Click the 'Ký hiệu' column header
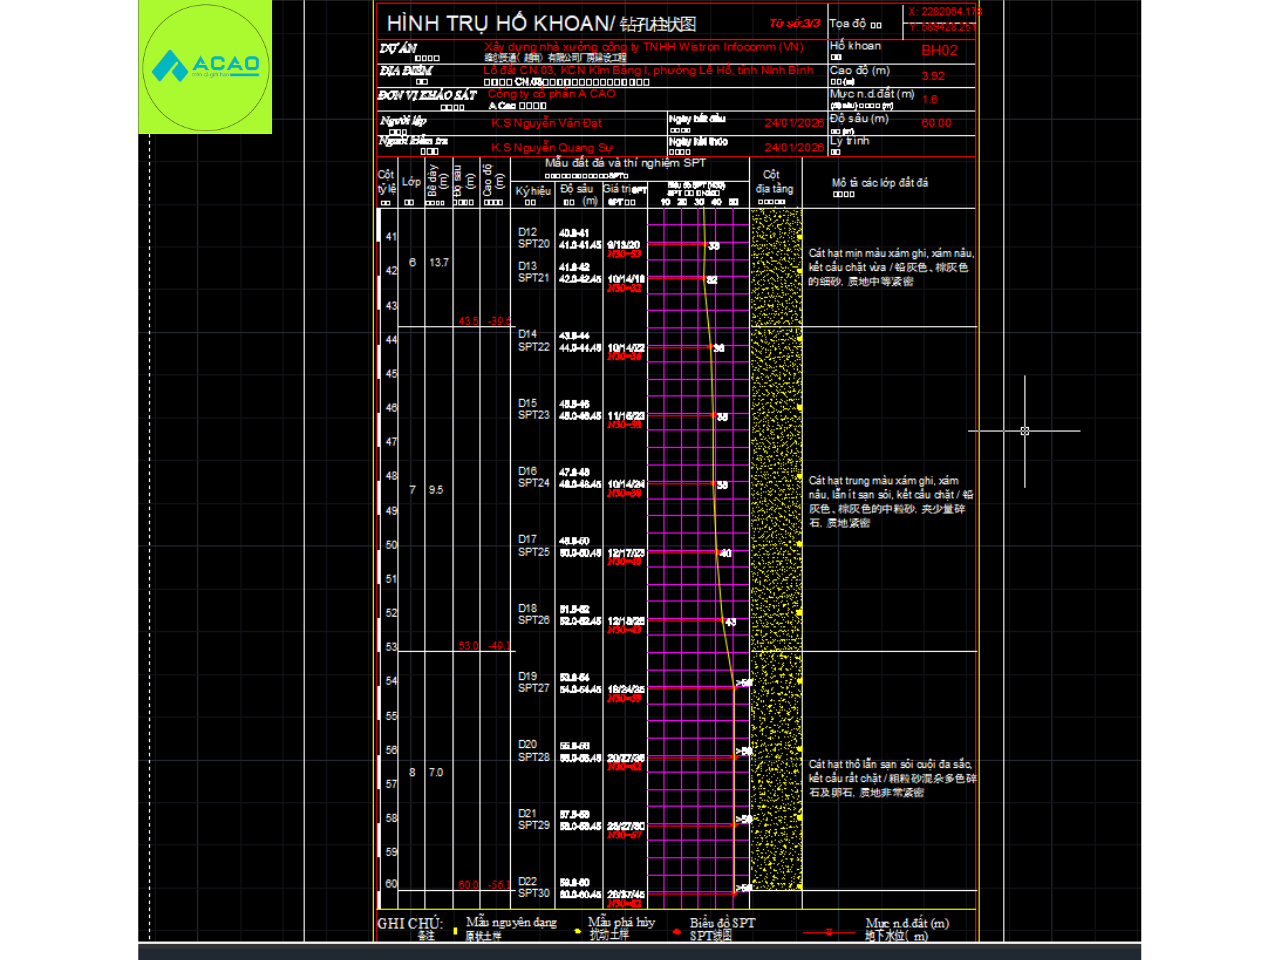Image resolution: width=1280 pixels, height=960 pixels. pyautogui.click(x=533, y=191)
